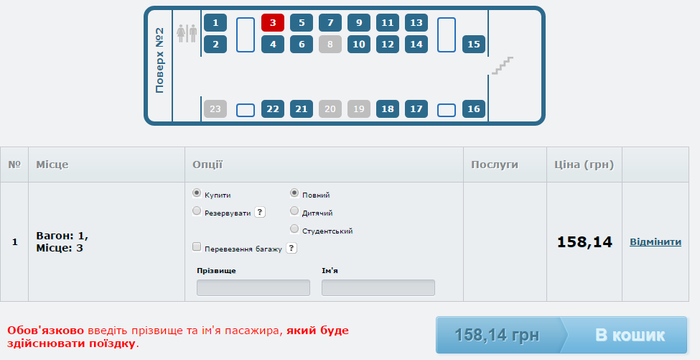Click the 158,14 грн total amount
700x360 pixels.
(496, 335)
